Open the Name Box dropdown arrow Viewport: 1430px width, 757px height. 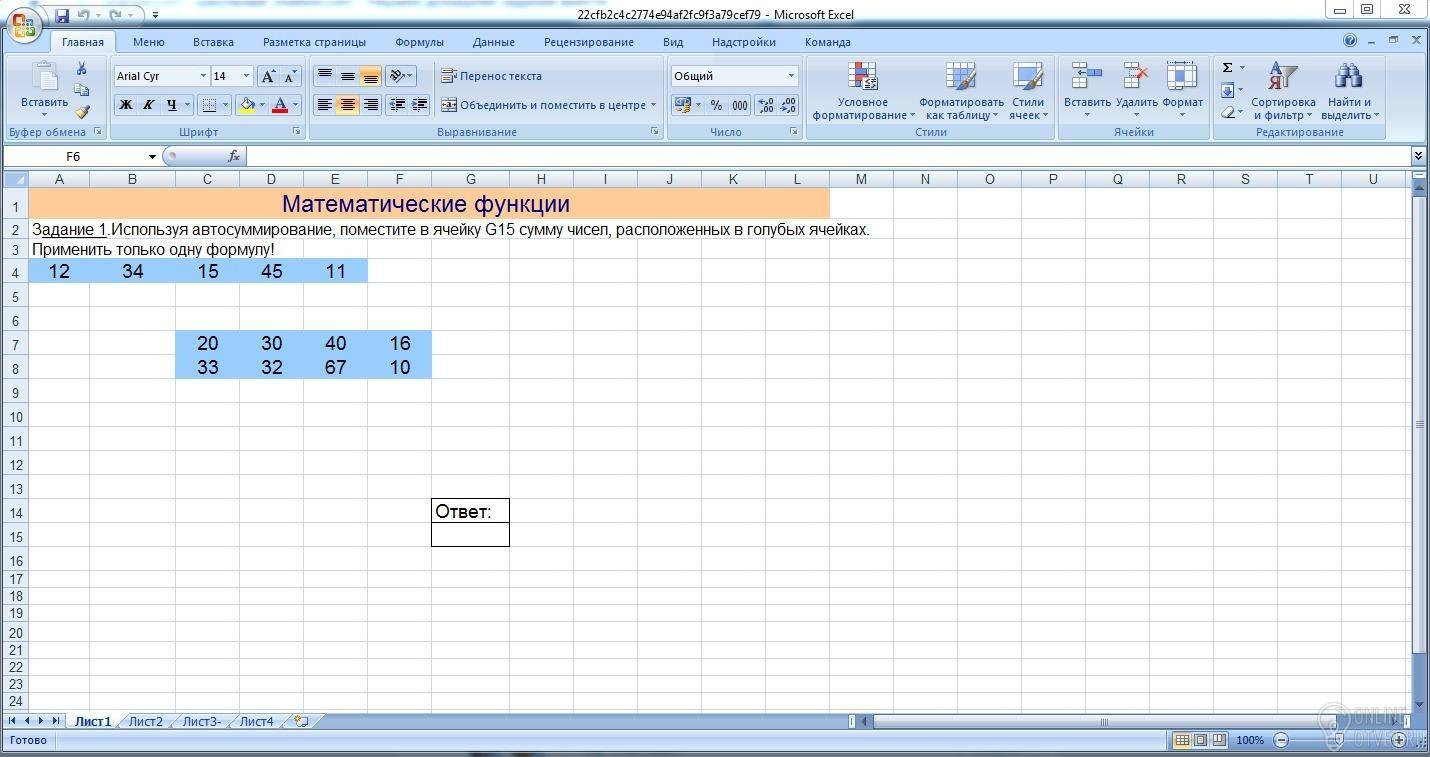152,156
